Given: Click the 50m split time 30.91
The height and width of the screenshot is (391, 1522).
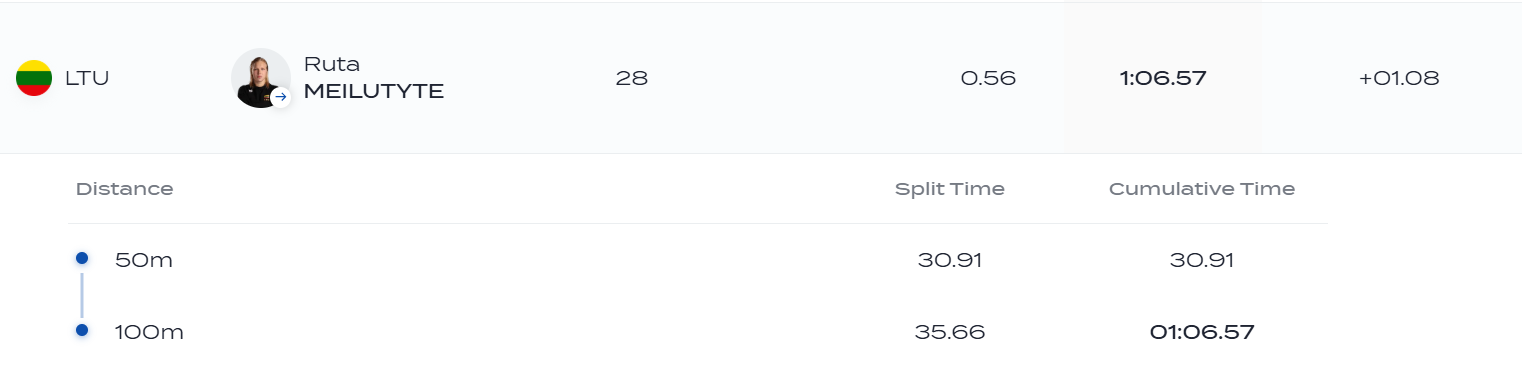Looking at the screenshot, I should (x=950, y=260).
